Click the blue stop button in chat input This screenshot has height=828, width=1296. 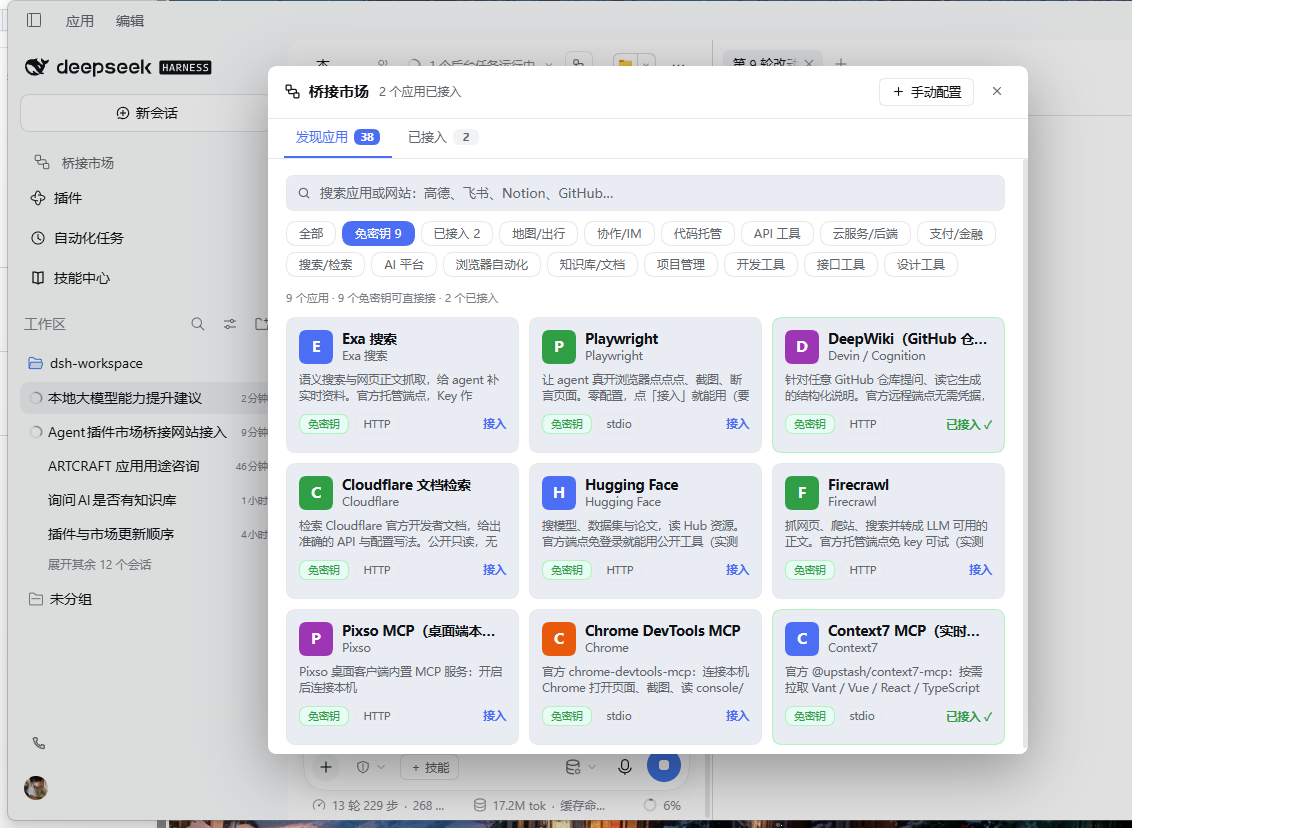[664, 766]
